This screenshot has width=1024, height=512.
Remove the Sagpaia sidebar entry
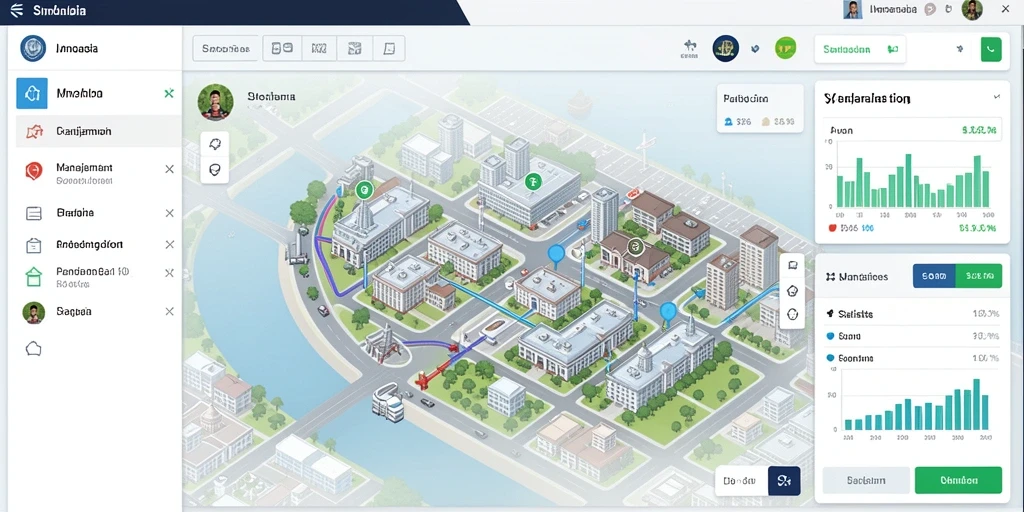[169, 312]
